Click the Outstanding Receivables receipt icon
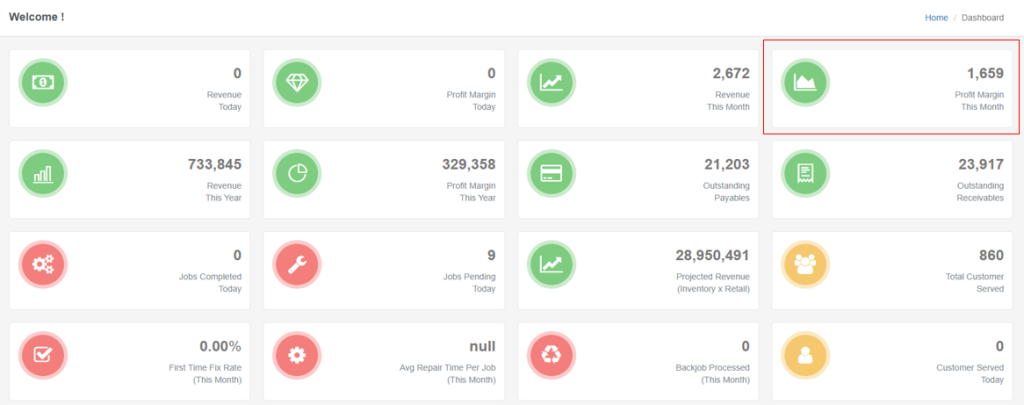This screenshot has height=405, width=1024. pyautogui.click(x=805, y=174)
